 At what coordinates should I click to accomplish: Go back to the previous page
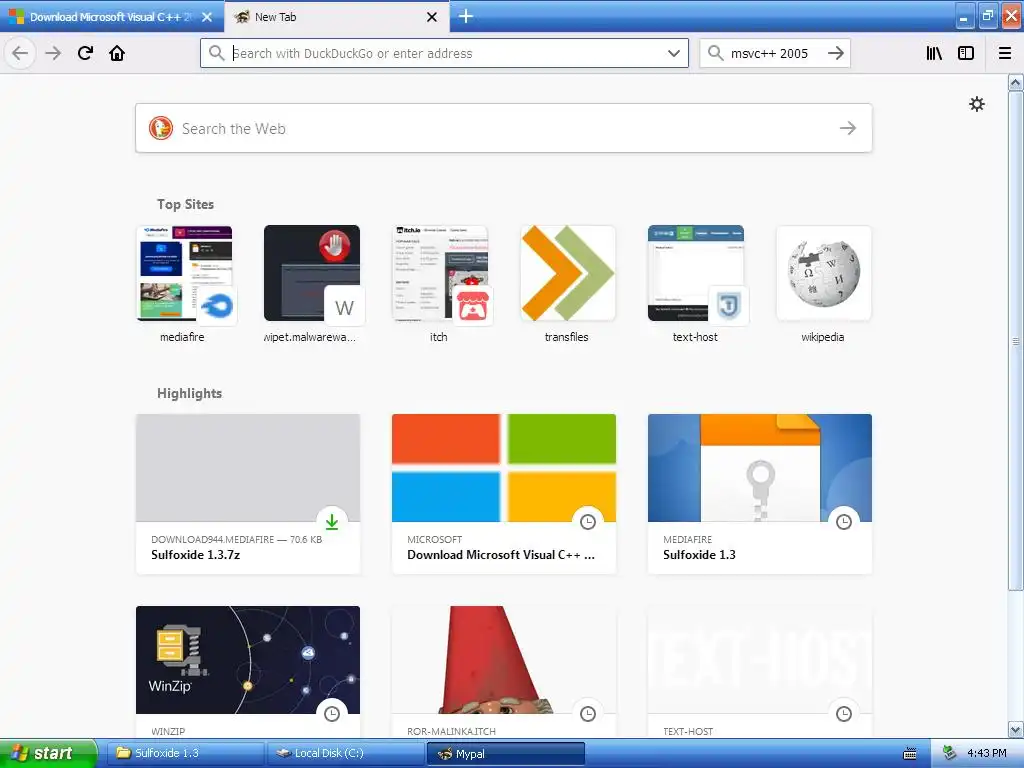20,53
